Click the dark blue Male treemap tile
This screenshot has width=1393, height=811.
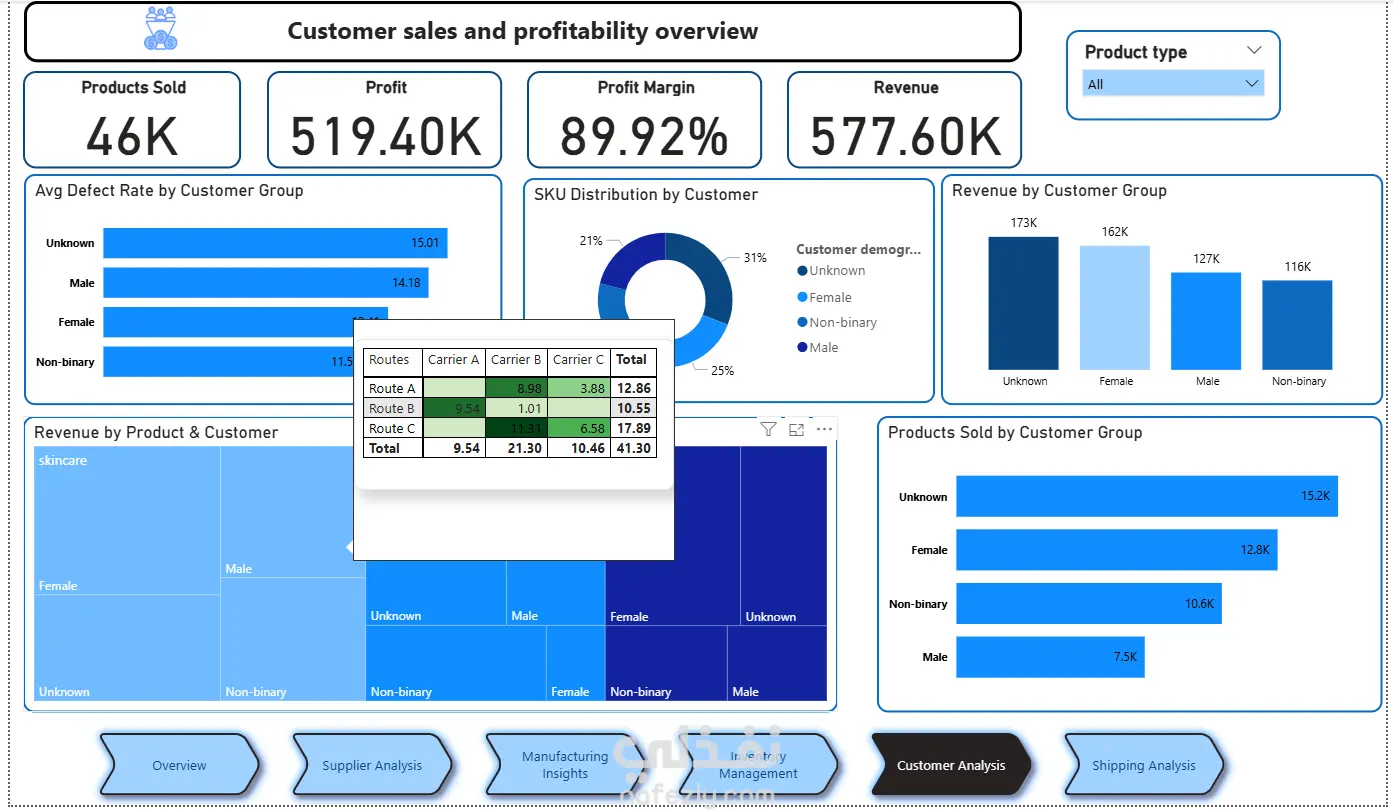point(777,663)
